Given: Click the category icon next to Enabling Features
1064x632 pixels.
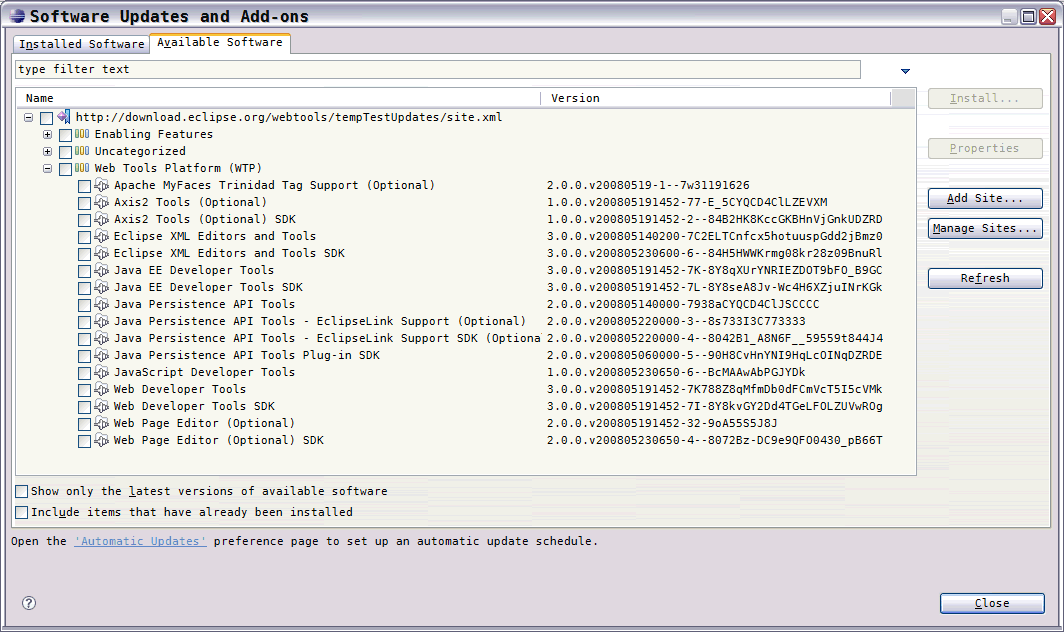Looking at the screenshot, I should [83, 134].
